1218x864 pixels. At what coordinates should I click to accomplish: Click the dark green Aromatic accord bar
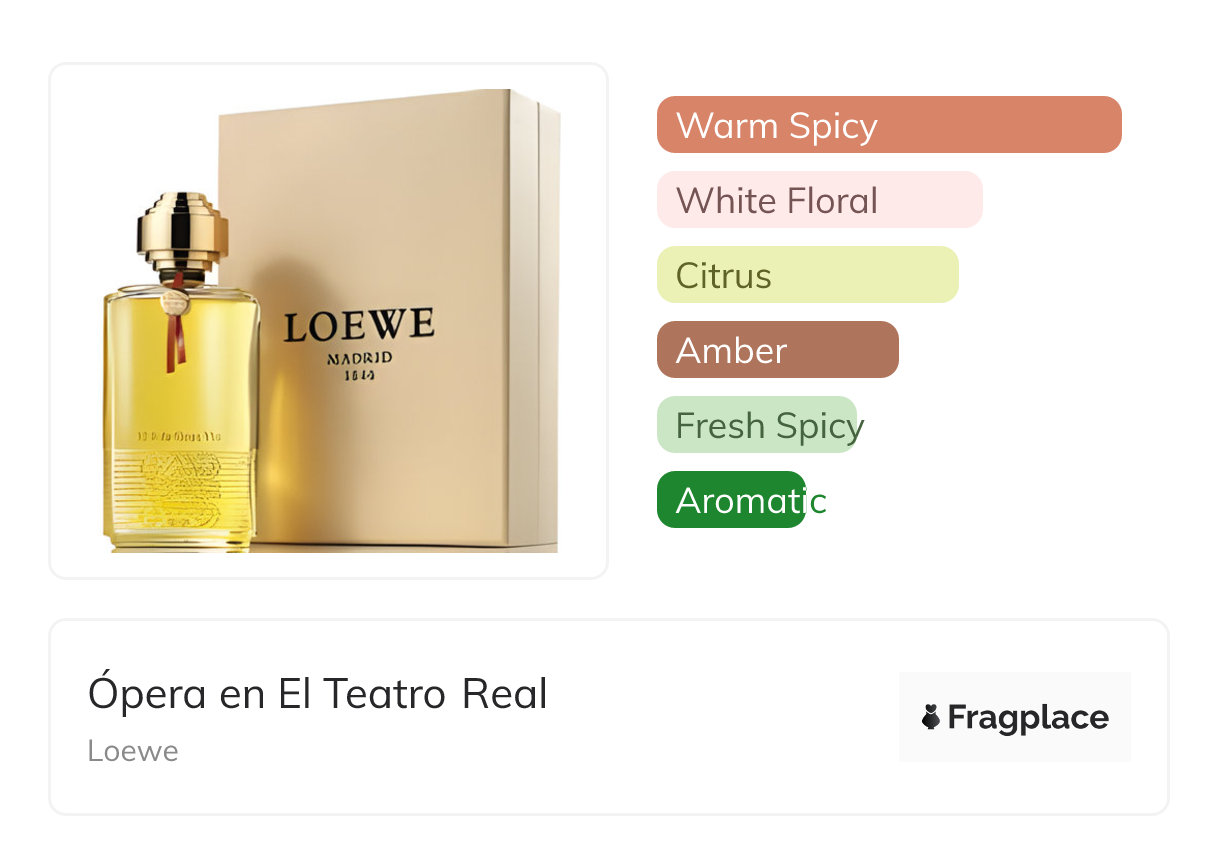(731, 500)
